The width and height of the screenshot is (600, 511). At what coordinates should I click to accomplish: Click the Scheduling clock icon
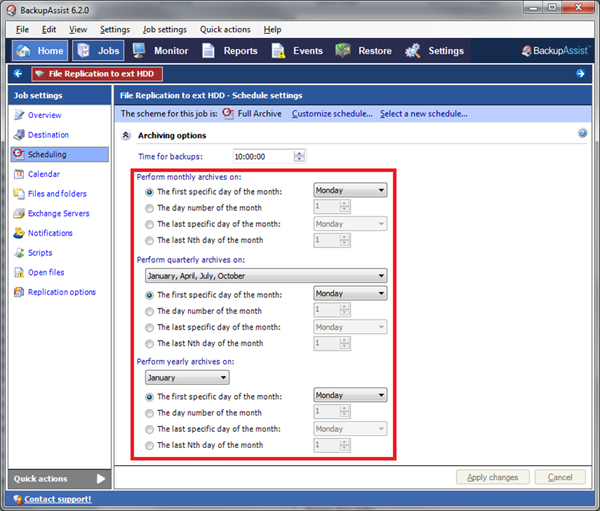coord(19,154)
